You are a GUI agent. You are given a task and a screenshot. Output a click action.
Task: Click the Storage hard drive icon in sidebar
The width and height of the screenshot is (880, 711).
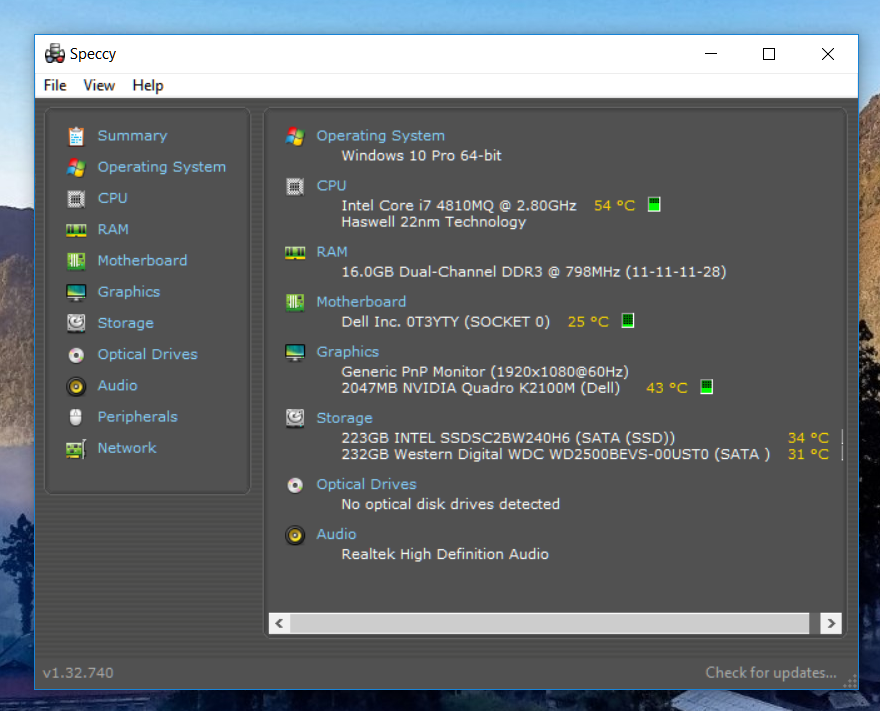click(x=76, y=323)
